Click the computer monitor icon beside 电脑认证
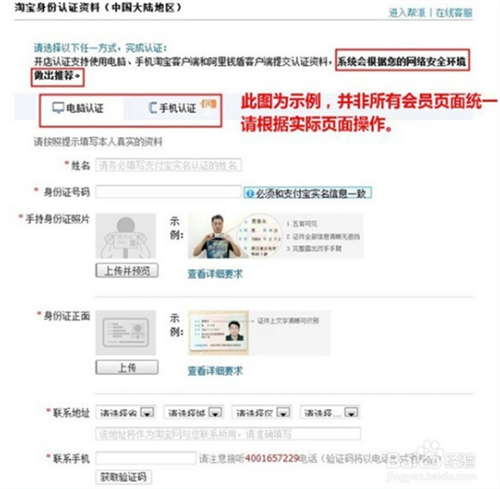This screenshot has width=500, height=489. tap(58, 108)
